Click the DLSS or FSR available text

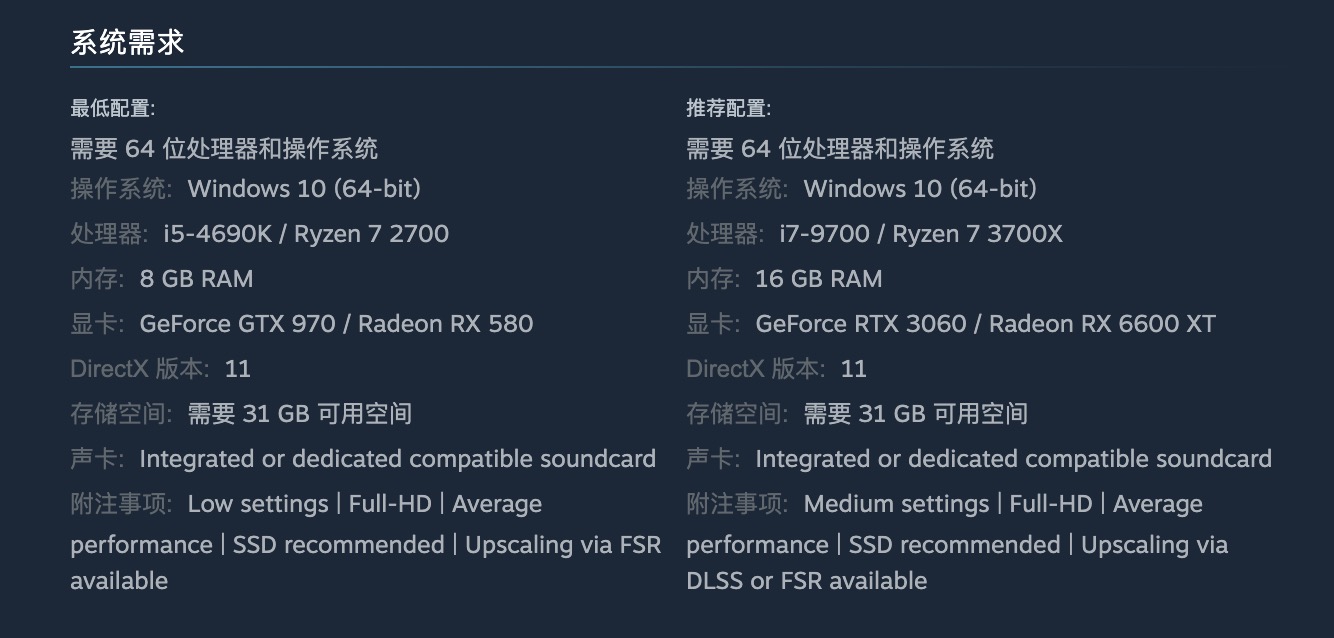[806, 581]
